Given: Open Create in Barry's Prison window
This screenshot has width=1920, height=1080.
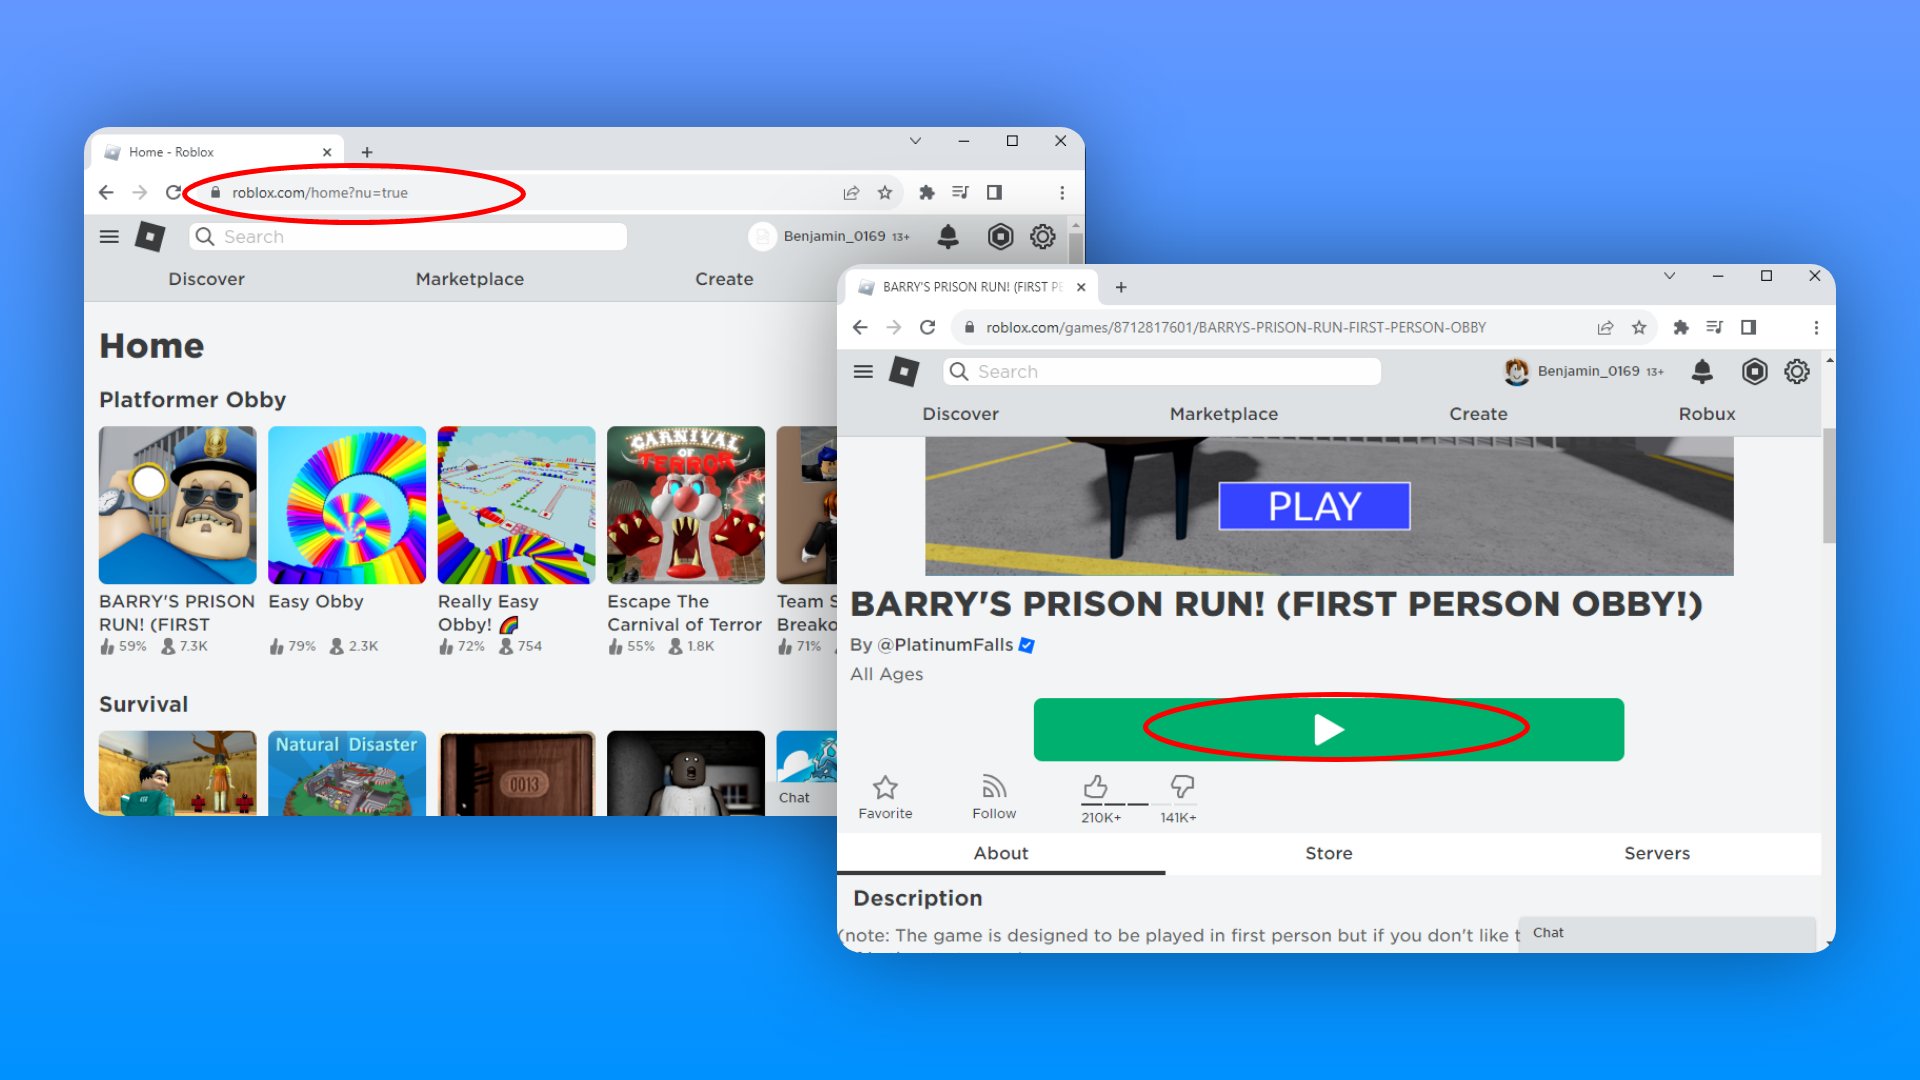Looking at the screenshot, I should [1478, 414].
